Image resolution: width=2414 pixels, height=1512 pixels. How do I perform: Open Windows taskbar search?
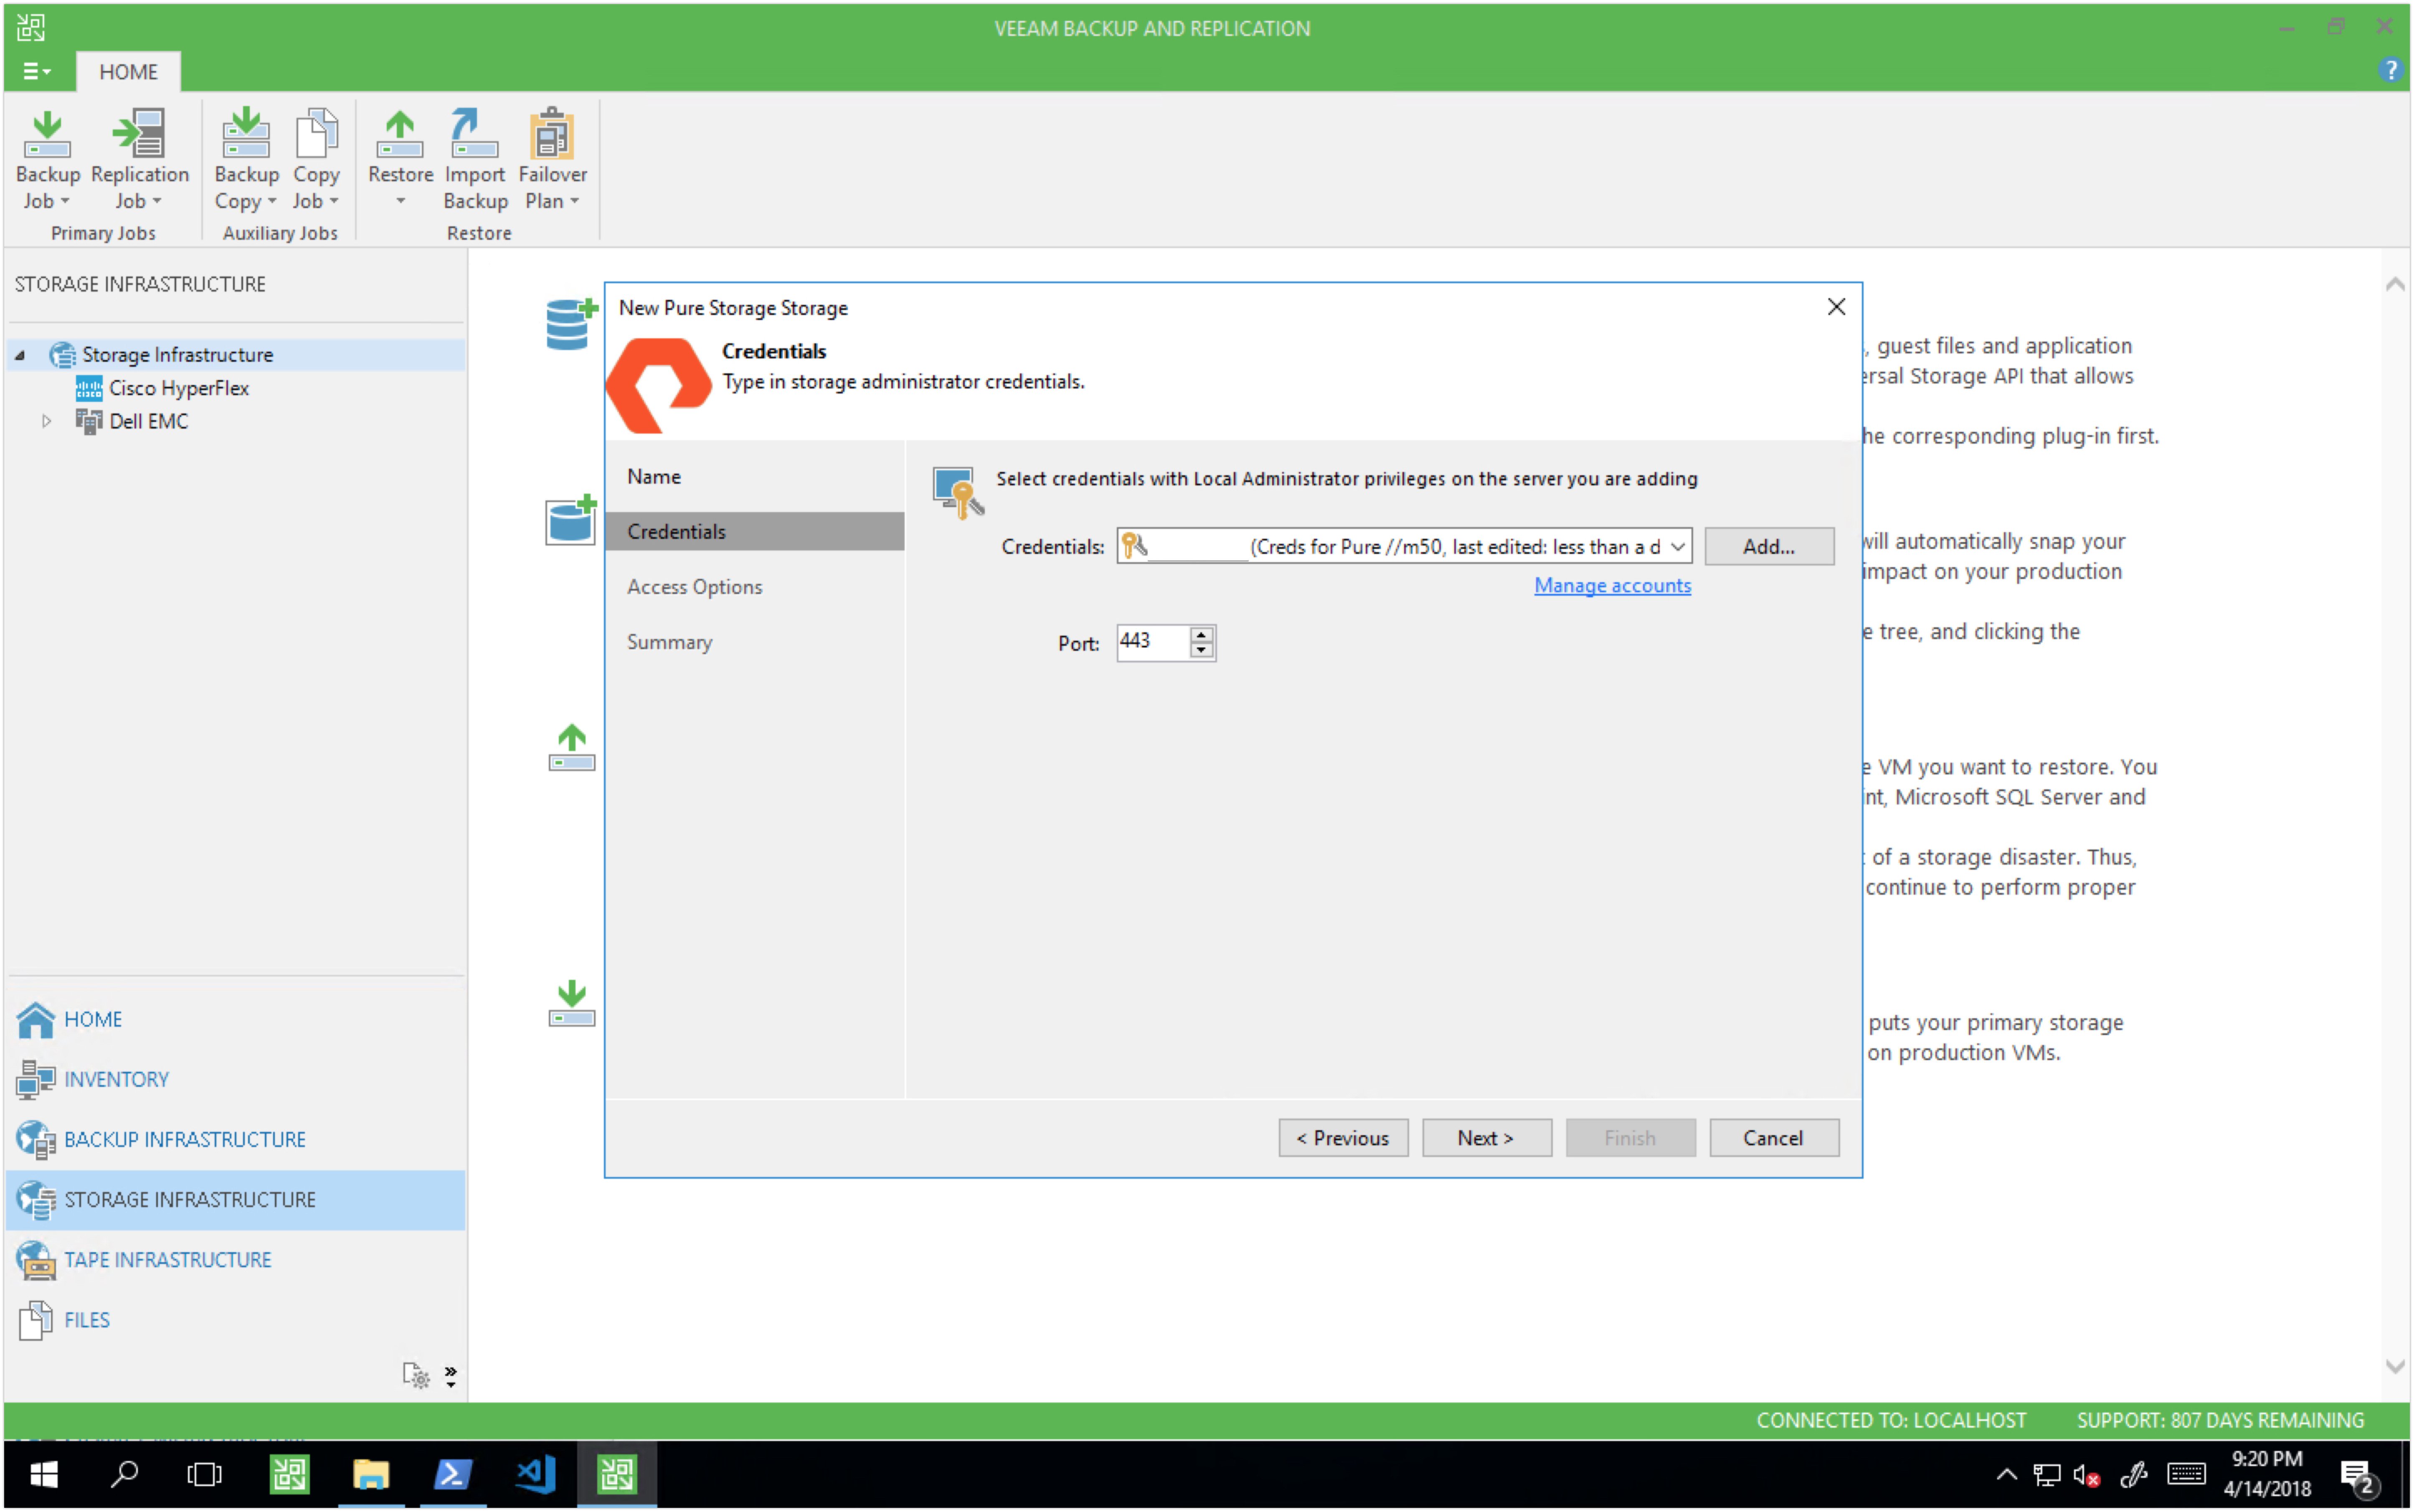pos(124,1474)
